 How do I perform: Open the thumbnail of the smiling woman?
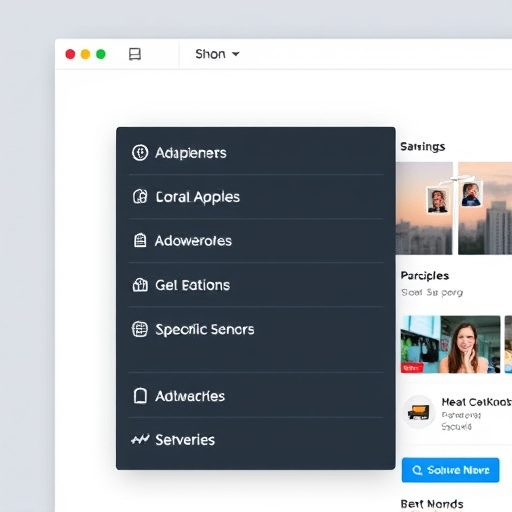[x=450, y=344]
